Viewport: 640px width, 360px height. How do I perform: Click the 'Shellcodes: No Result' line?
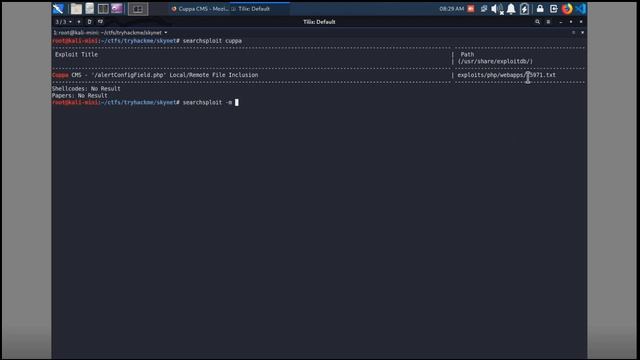[86, 89]
